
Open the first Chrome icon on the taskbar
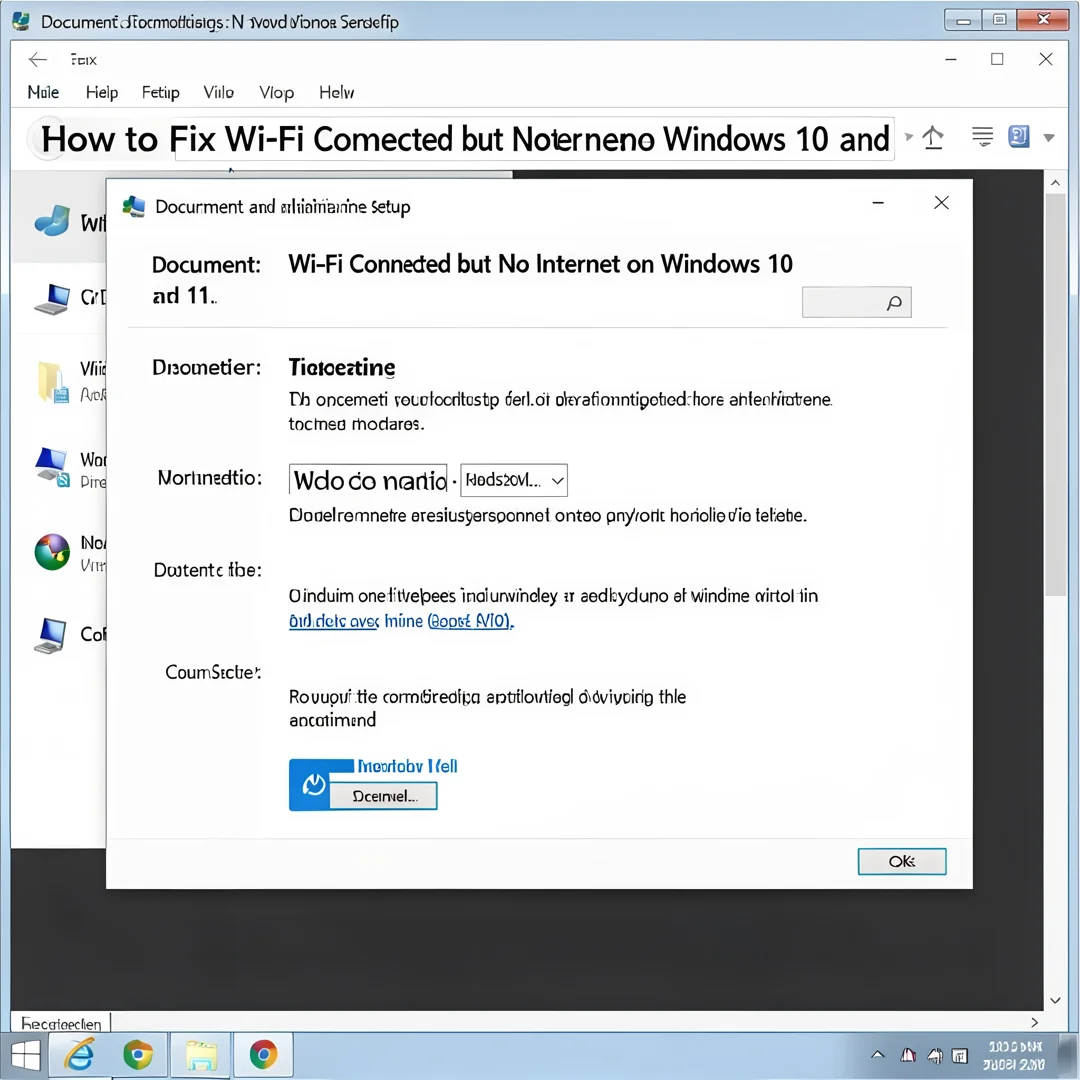point(138,1055)
